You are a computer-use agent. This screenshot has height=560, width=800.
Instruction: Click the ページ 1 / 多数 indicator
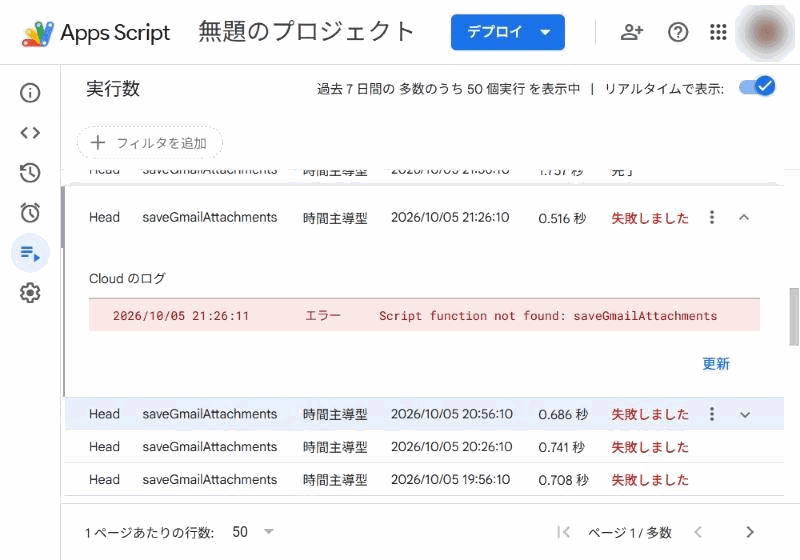(630, 532)
